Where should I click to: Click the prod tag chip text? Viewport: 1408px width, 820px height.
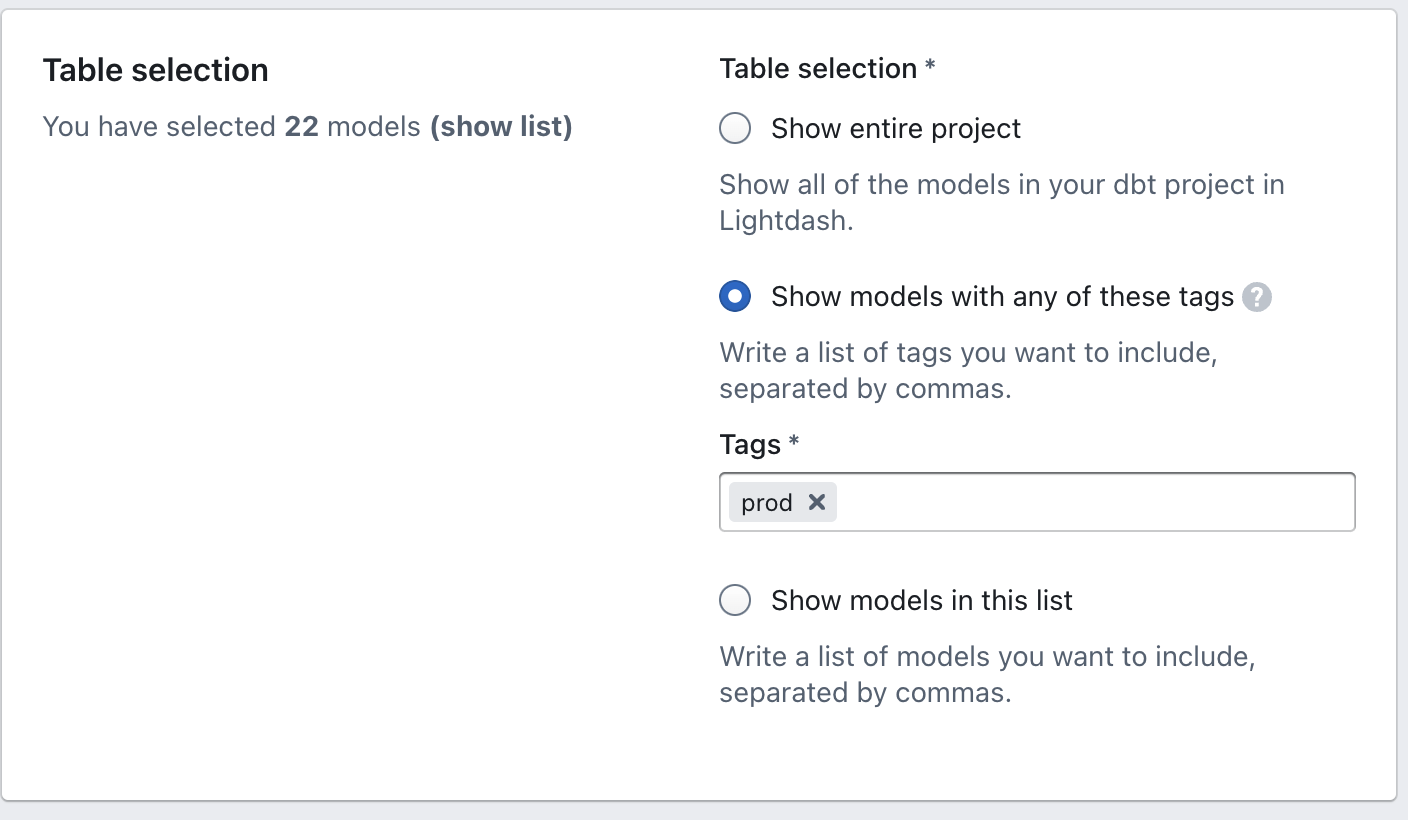767,503
